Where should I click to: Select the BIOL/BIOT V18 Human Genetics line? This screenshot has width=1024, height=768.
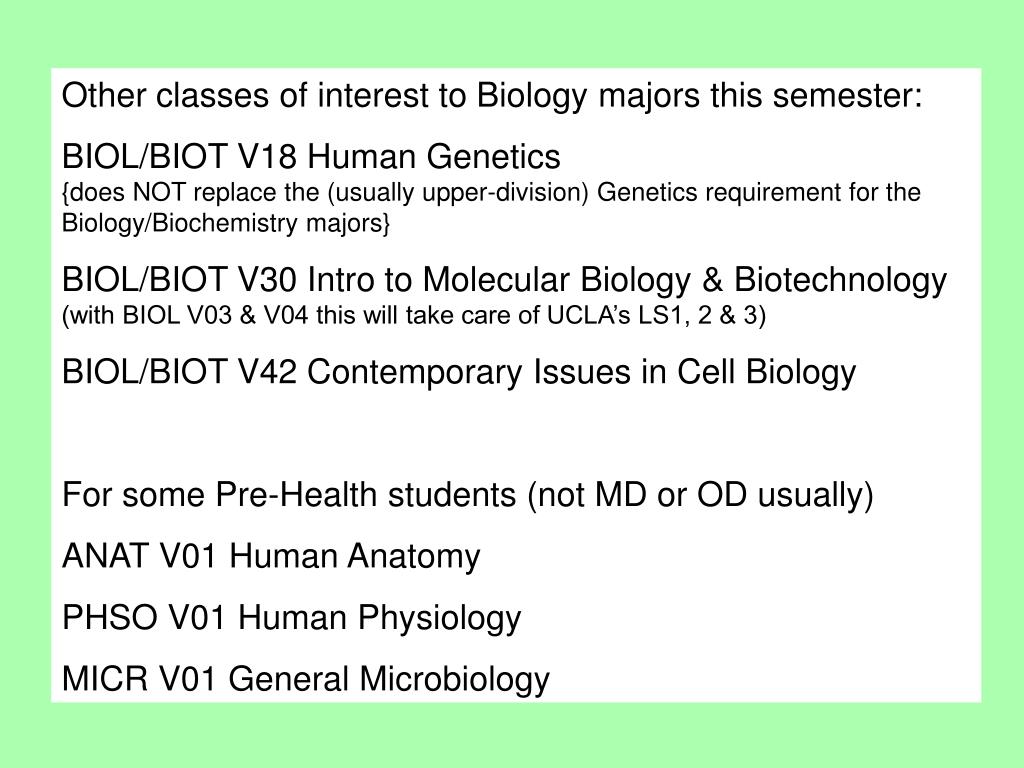[311, 157]
